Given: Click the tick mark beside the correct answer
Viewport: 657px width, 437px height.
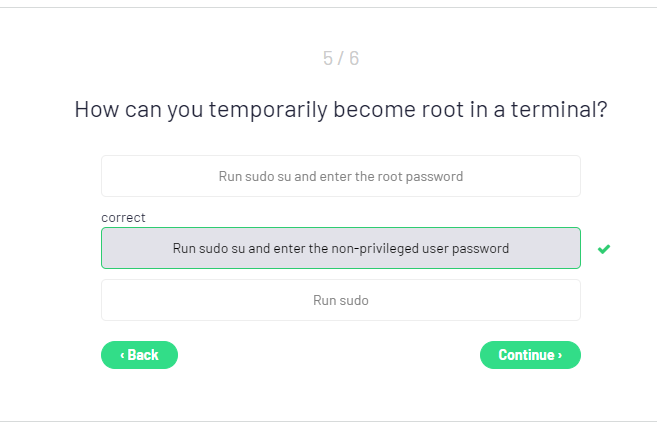Looking at the screenshot, I should coord(603,249).
